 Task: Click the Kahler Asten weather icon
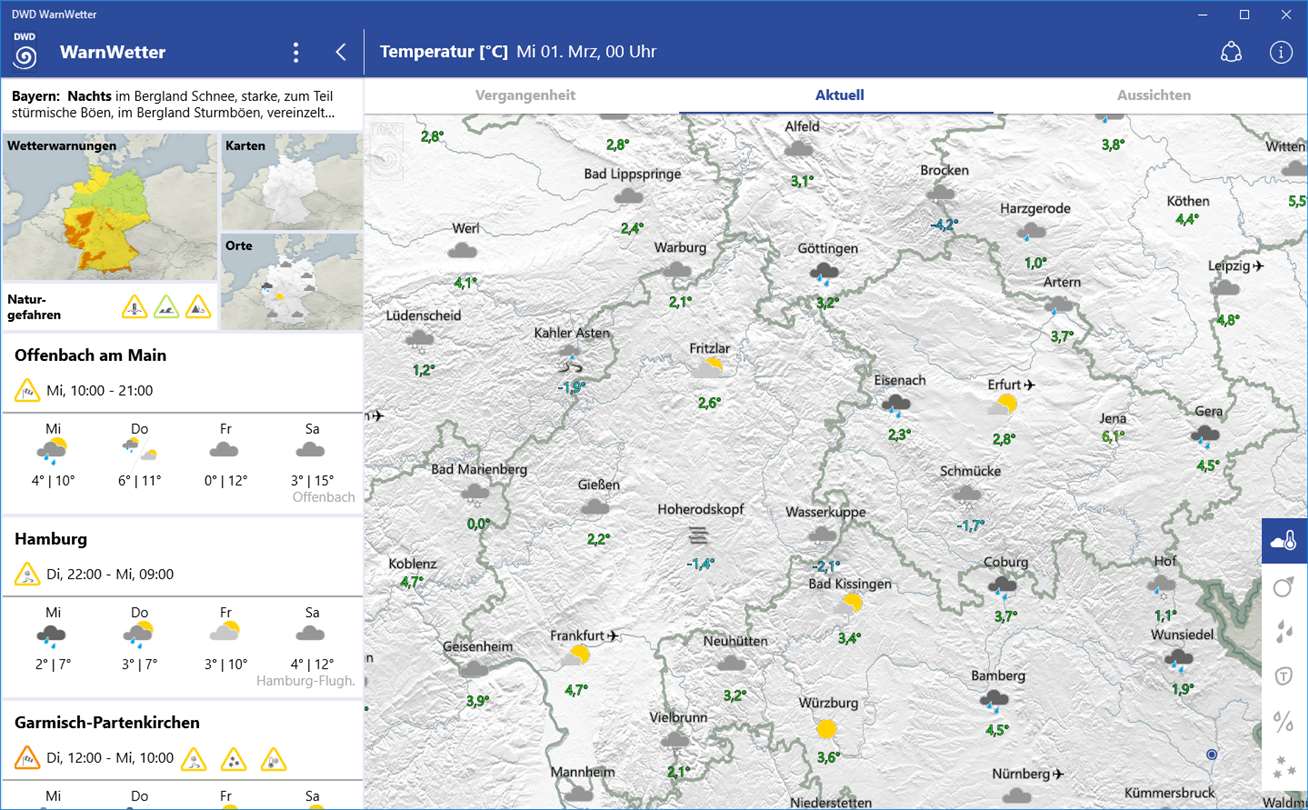[x=571, y=359]
